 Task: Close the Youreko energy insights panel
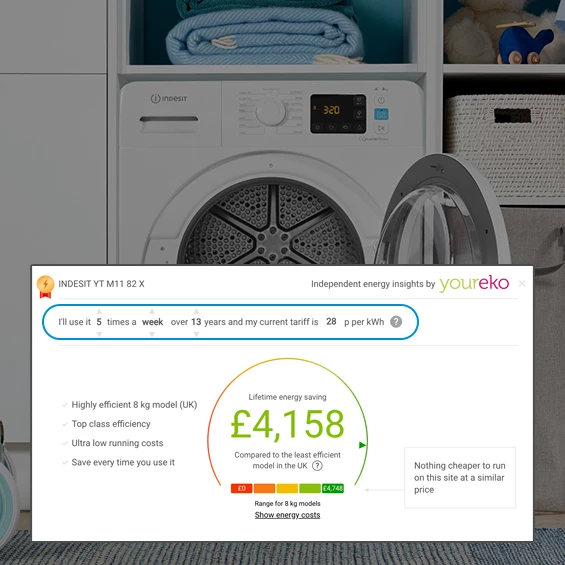point(522,283)
